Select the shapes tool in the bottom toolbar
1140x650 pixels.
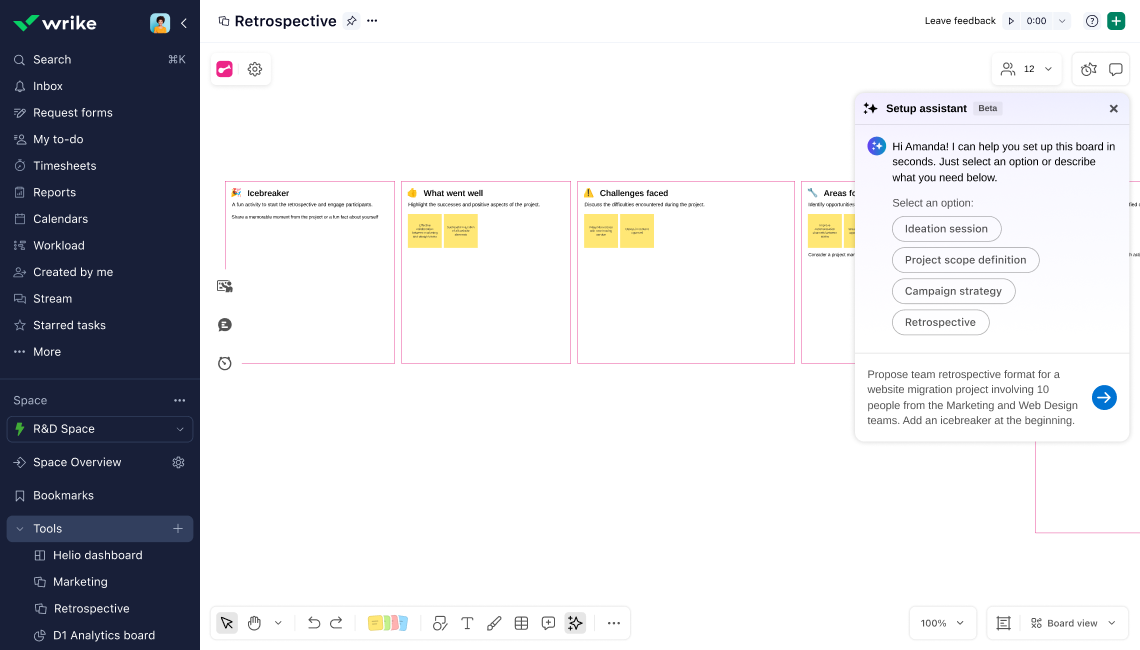tap(440, 622)
